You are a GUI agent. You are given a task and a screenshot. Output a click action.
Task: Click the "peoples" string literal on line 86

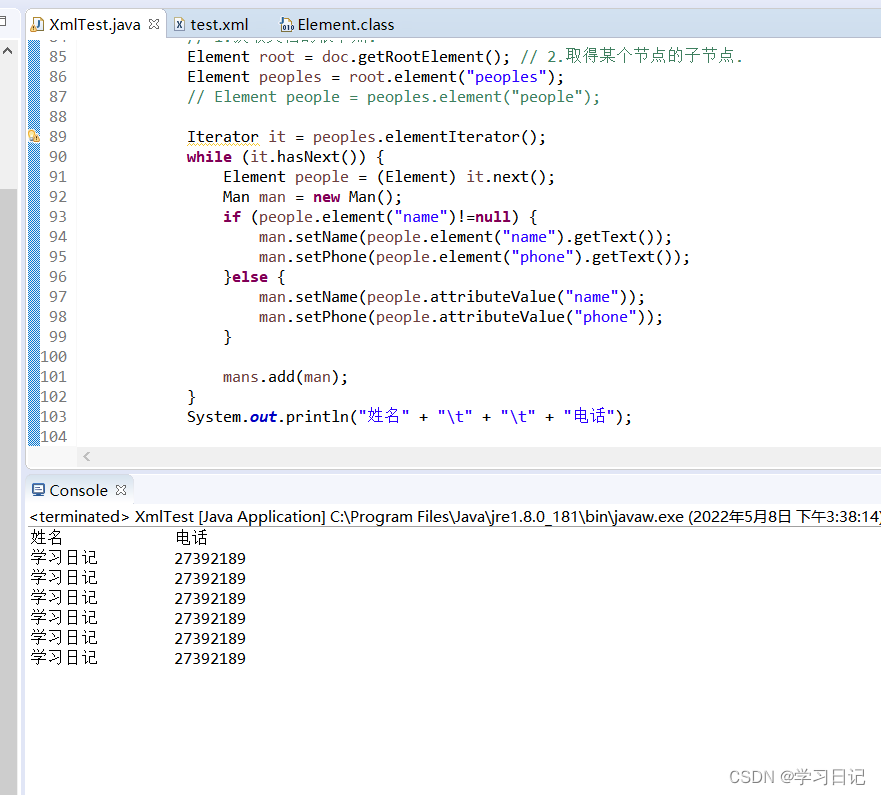coord(506,77)
